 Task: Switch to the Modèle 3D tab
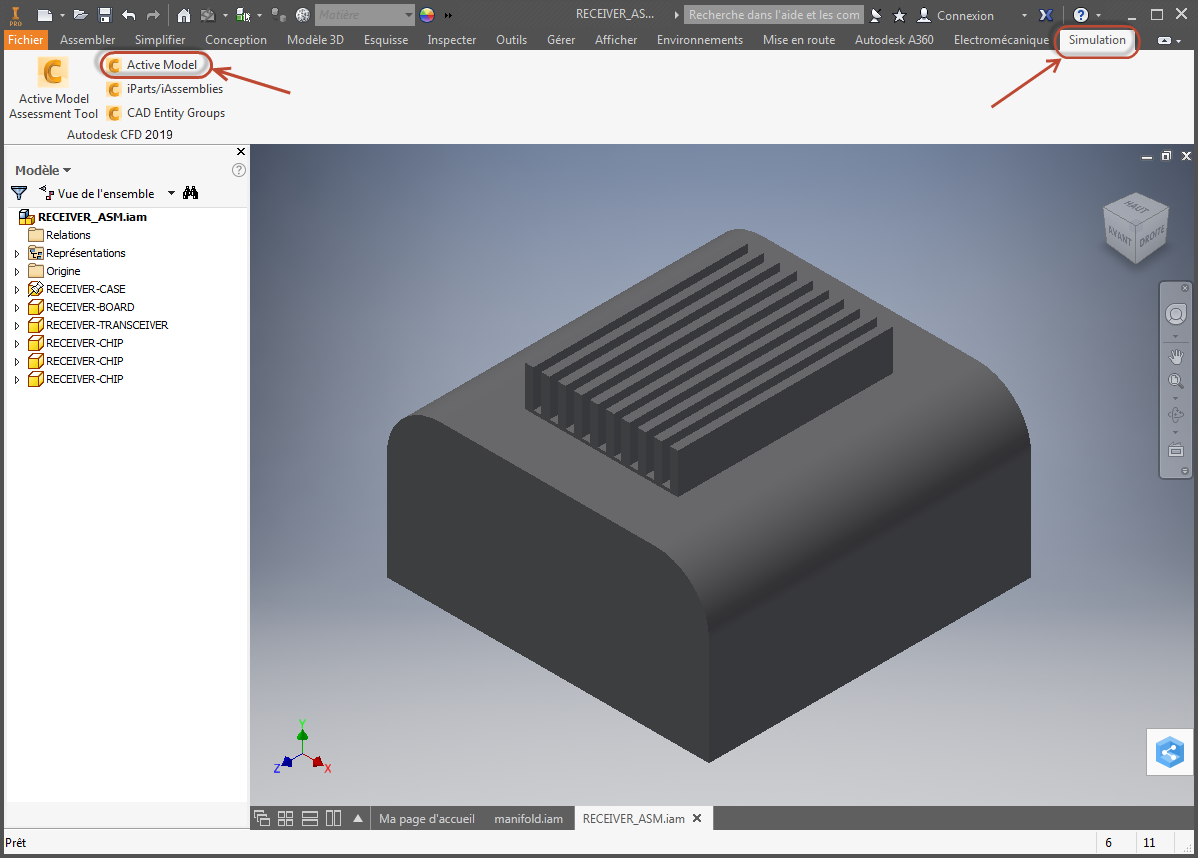coord(315,40)
